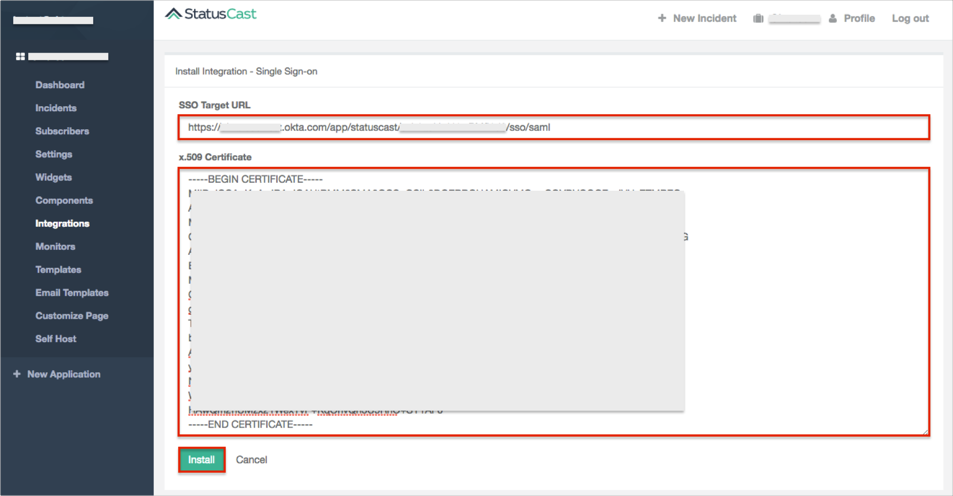The width and height of the screenshot is (953, 496).
Task: Cancel the integration install
Action: [x=251, y=460]
